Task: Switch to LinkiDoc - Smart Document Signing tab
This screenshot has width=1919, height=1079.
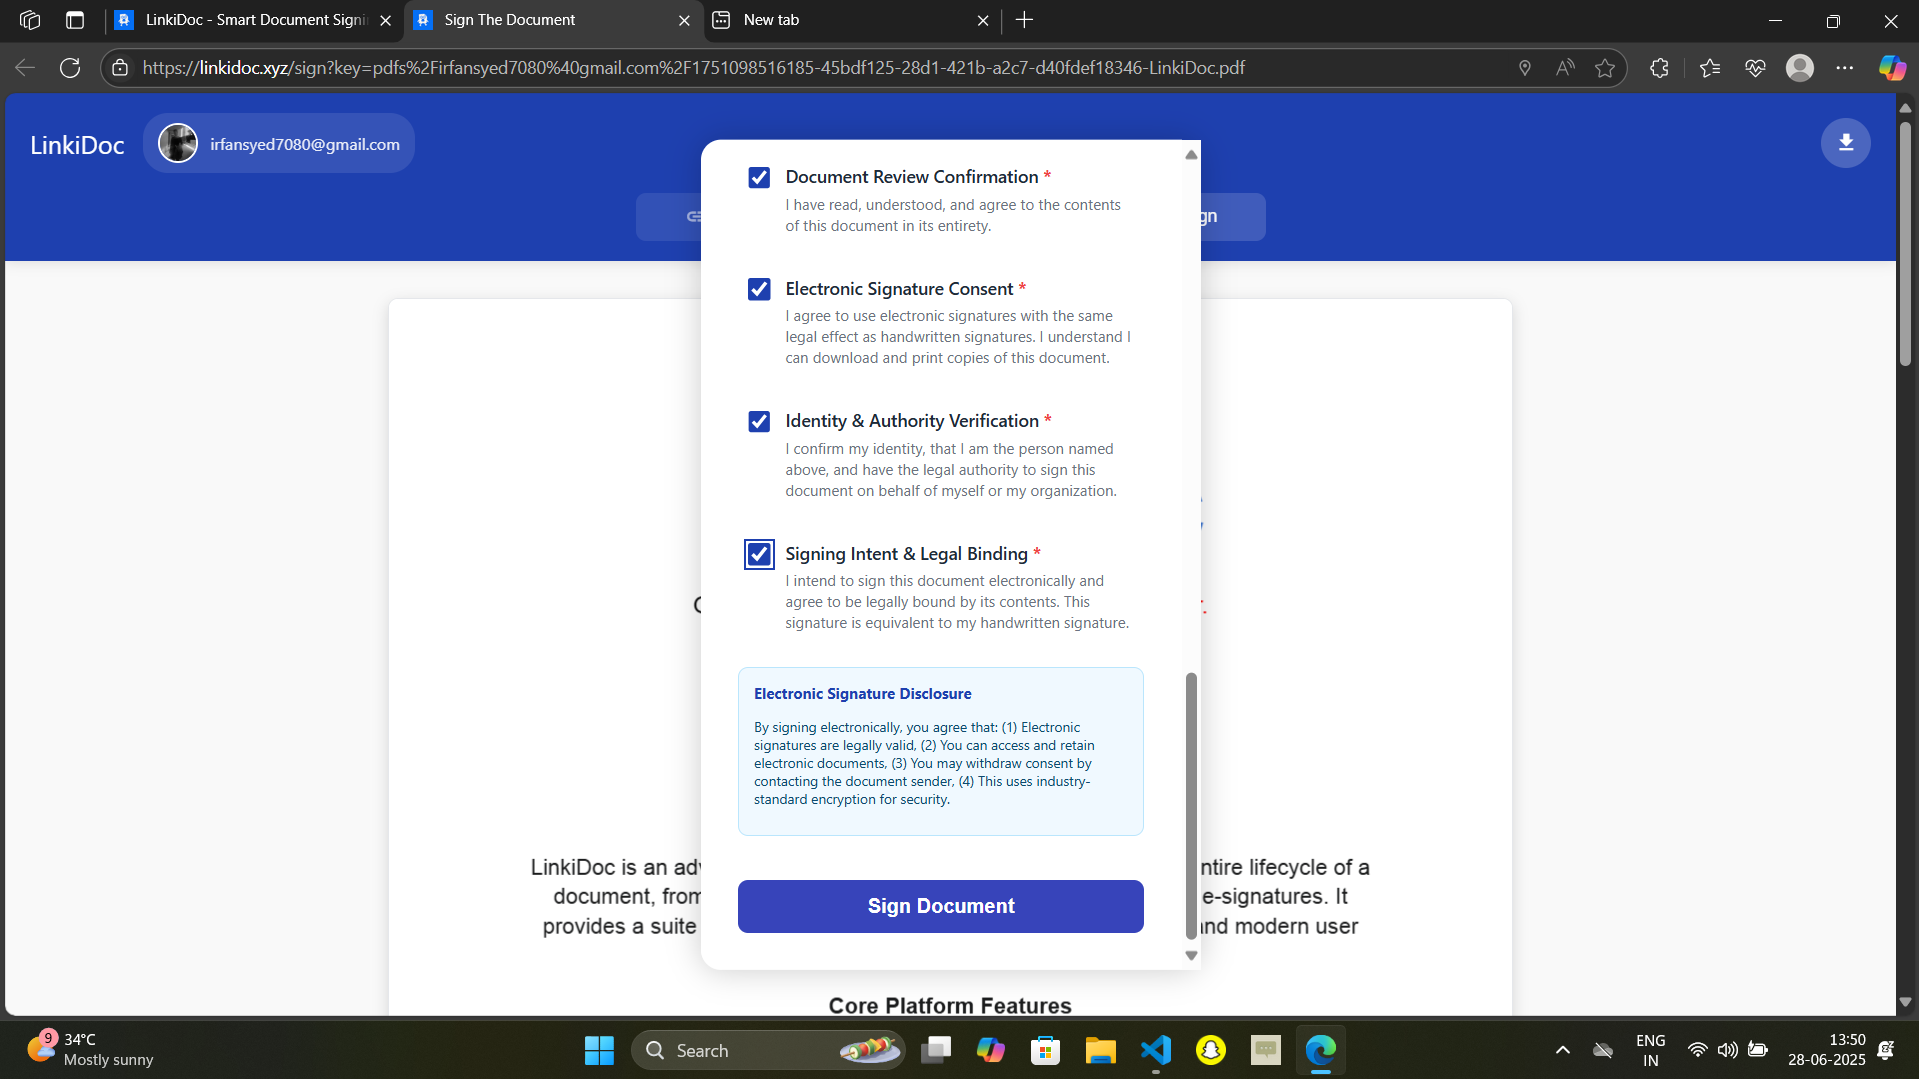Action: coord(254,20)
